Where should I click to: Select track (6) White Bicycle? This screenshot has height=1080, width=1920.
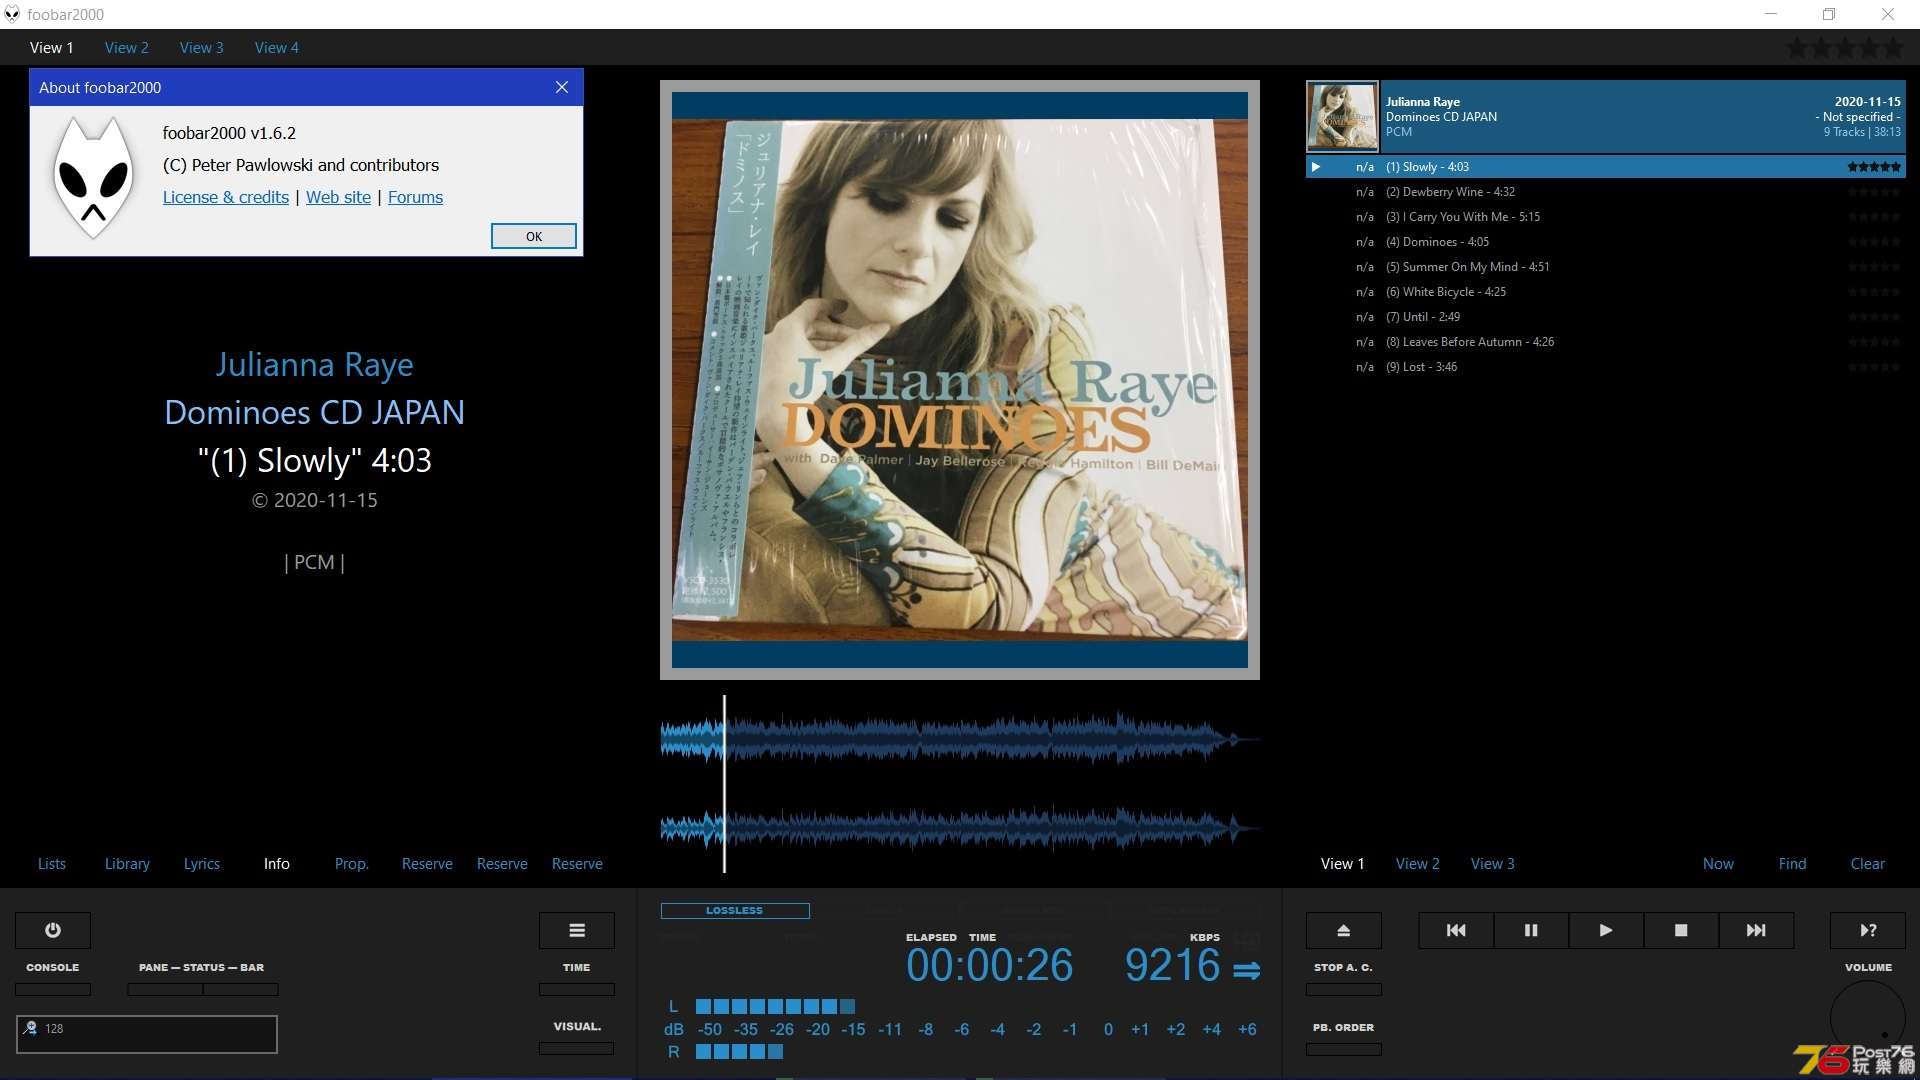(x=1605, y=292)
